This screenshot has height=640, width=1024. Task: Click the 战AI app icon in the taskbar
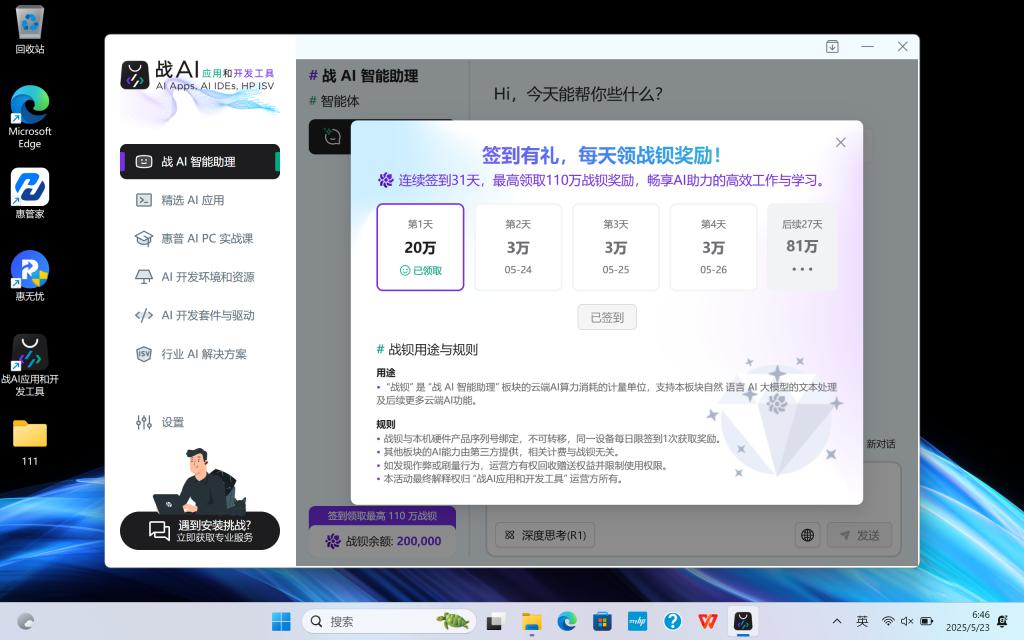point(743,621)
